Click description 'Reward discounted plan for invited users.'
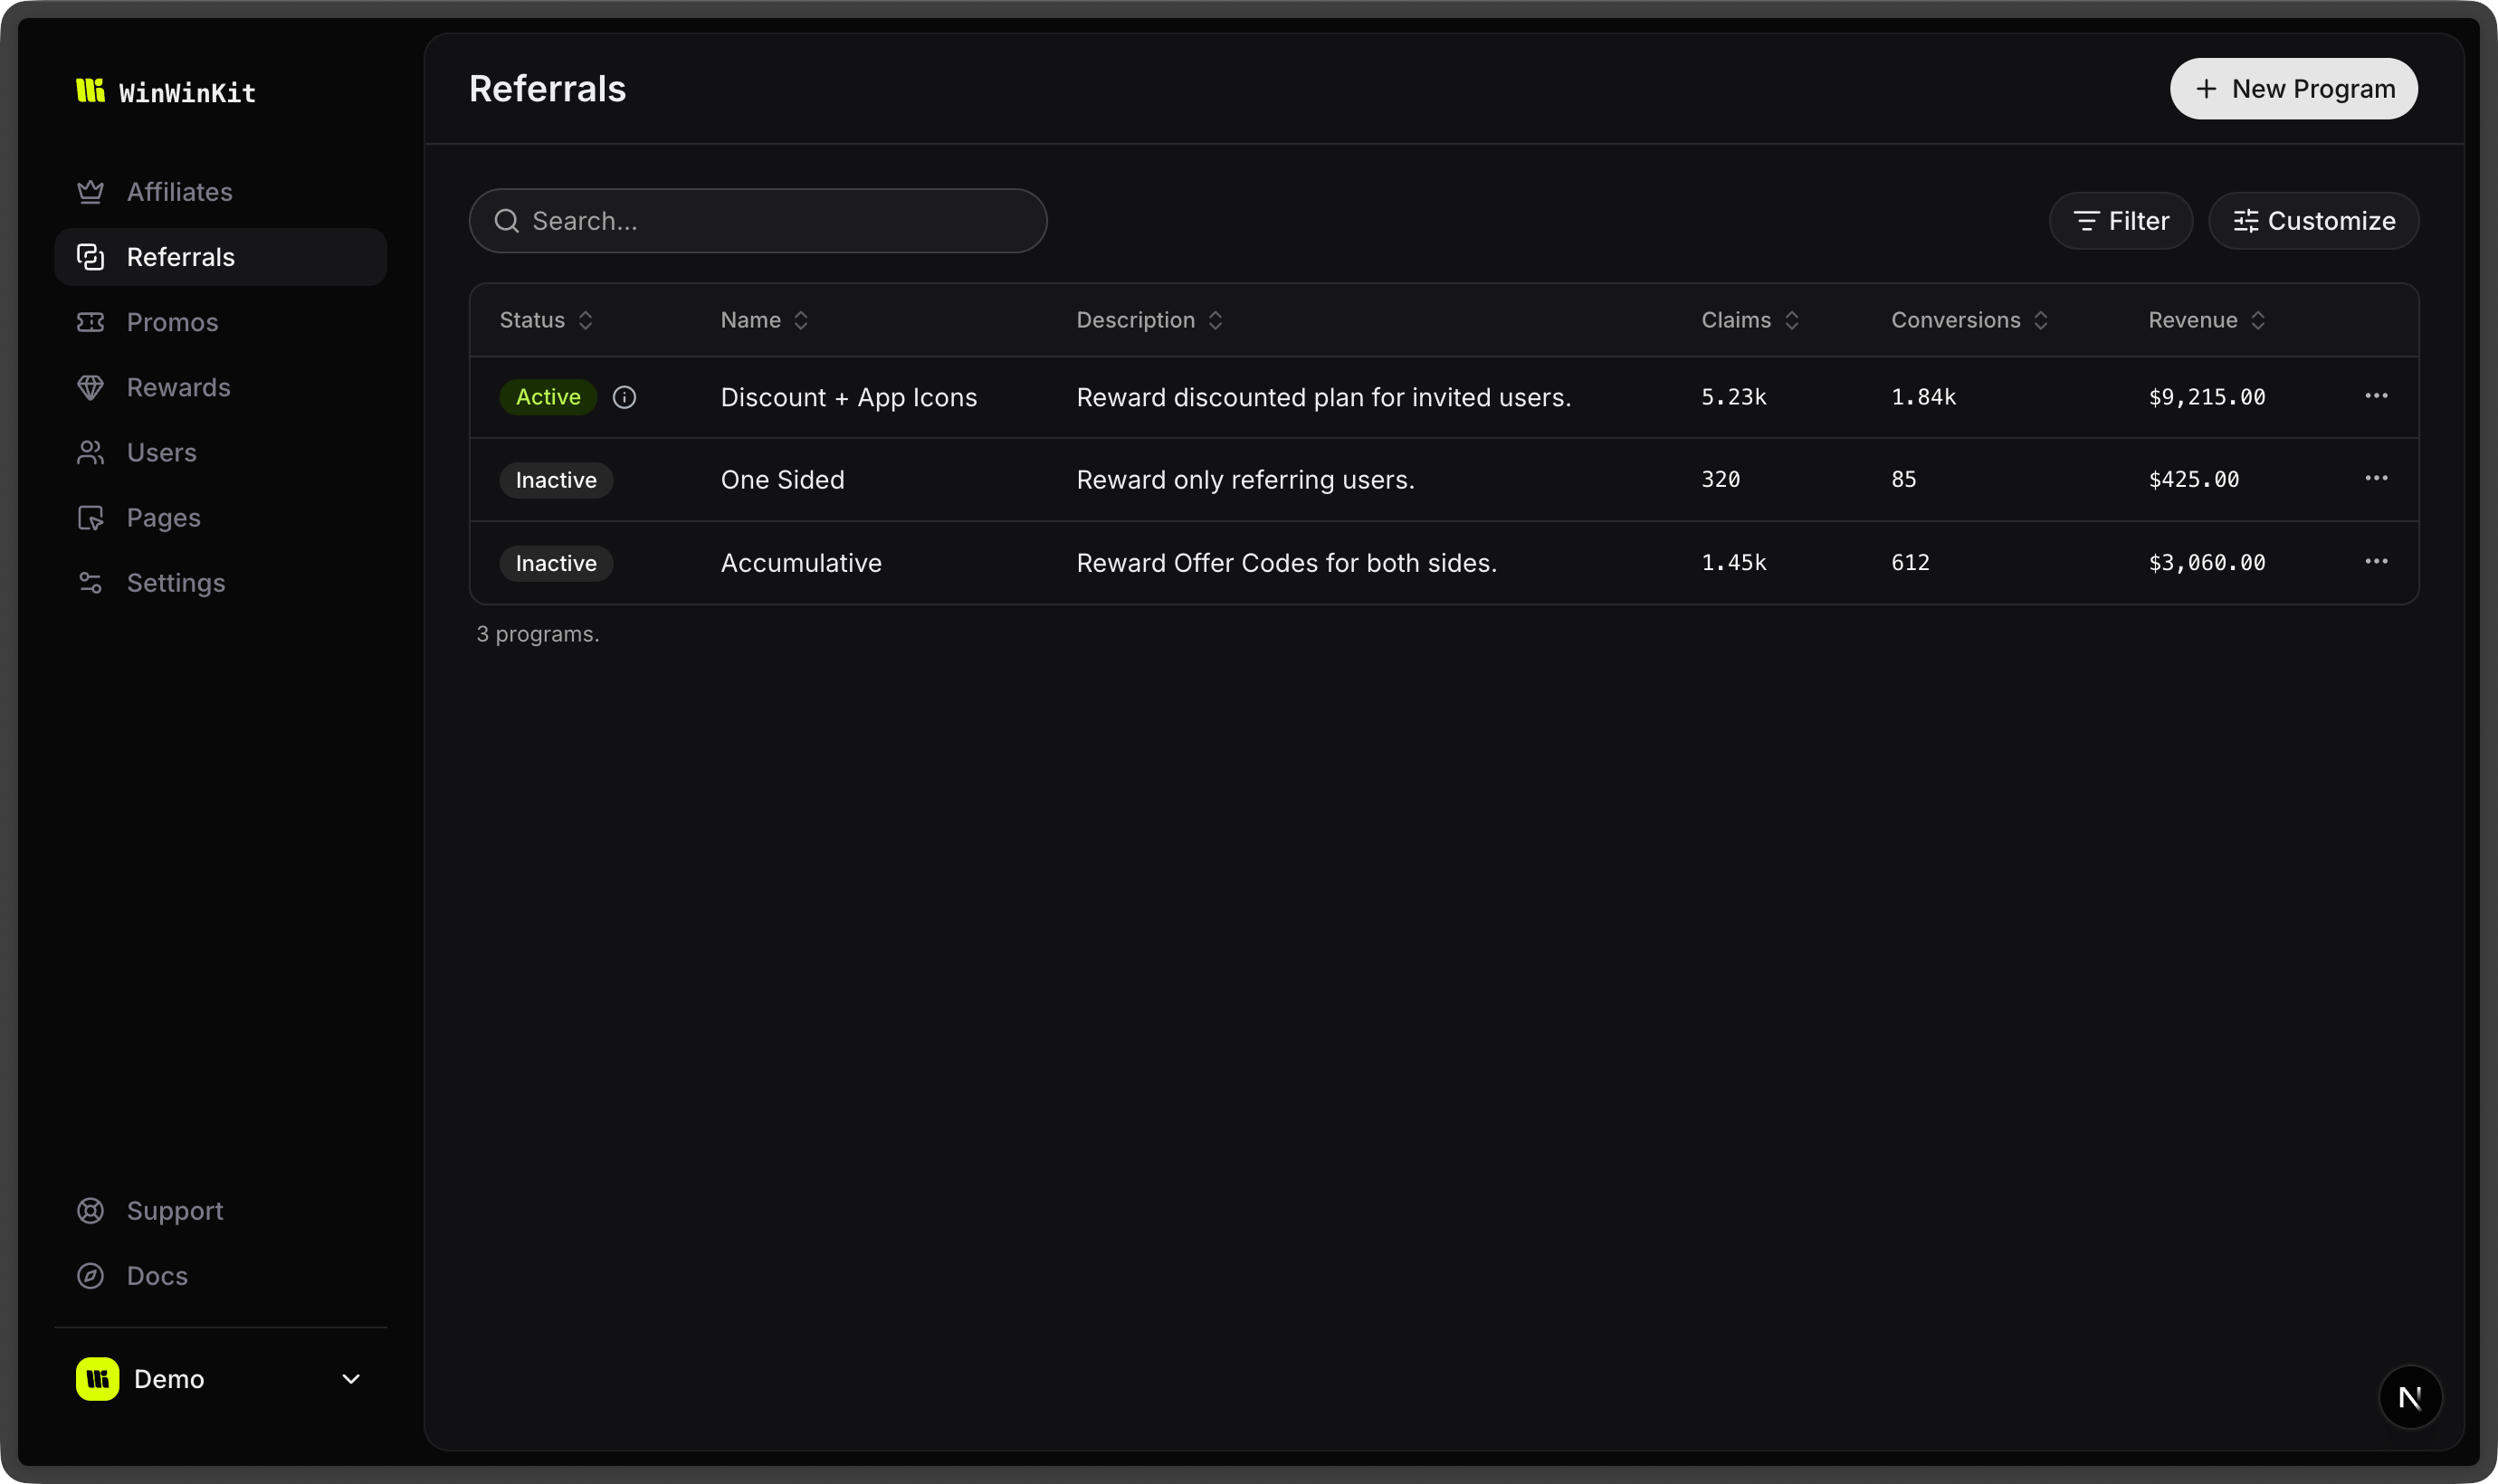Screen dimensions: 2498x1484 pos(1323,397)
